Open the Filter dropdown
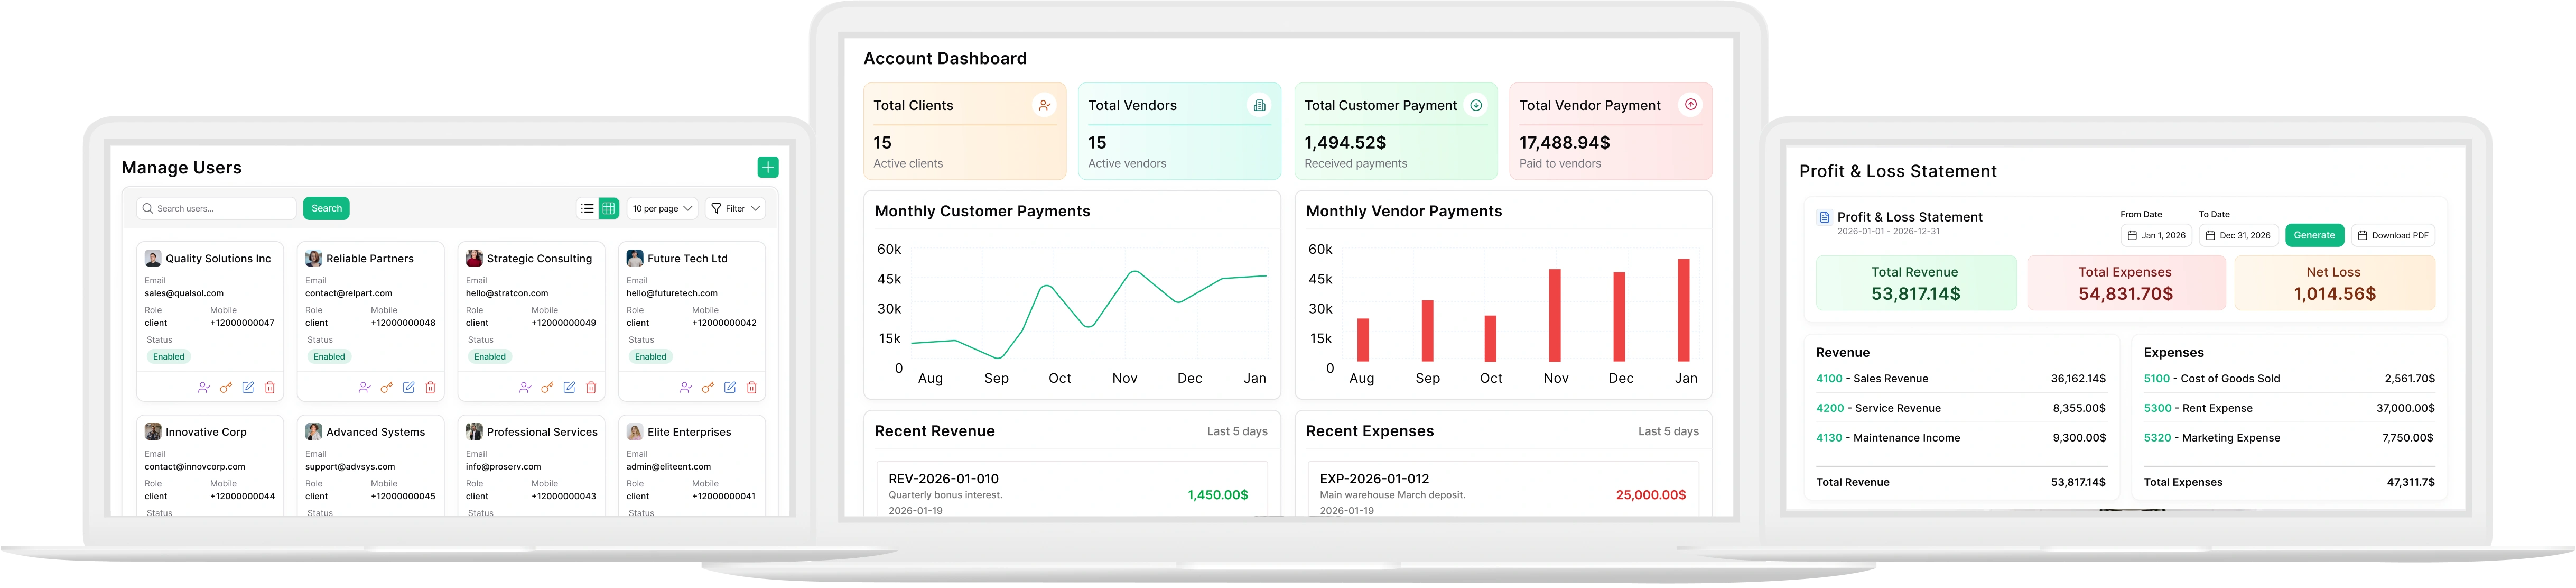The width and height of the screenshot is (2576, 588). [x=735, y=208]
